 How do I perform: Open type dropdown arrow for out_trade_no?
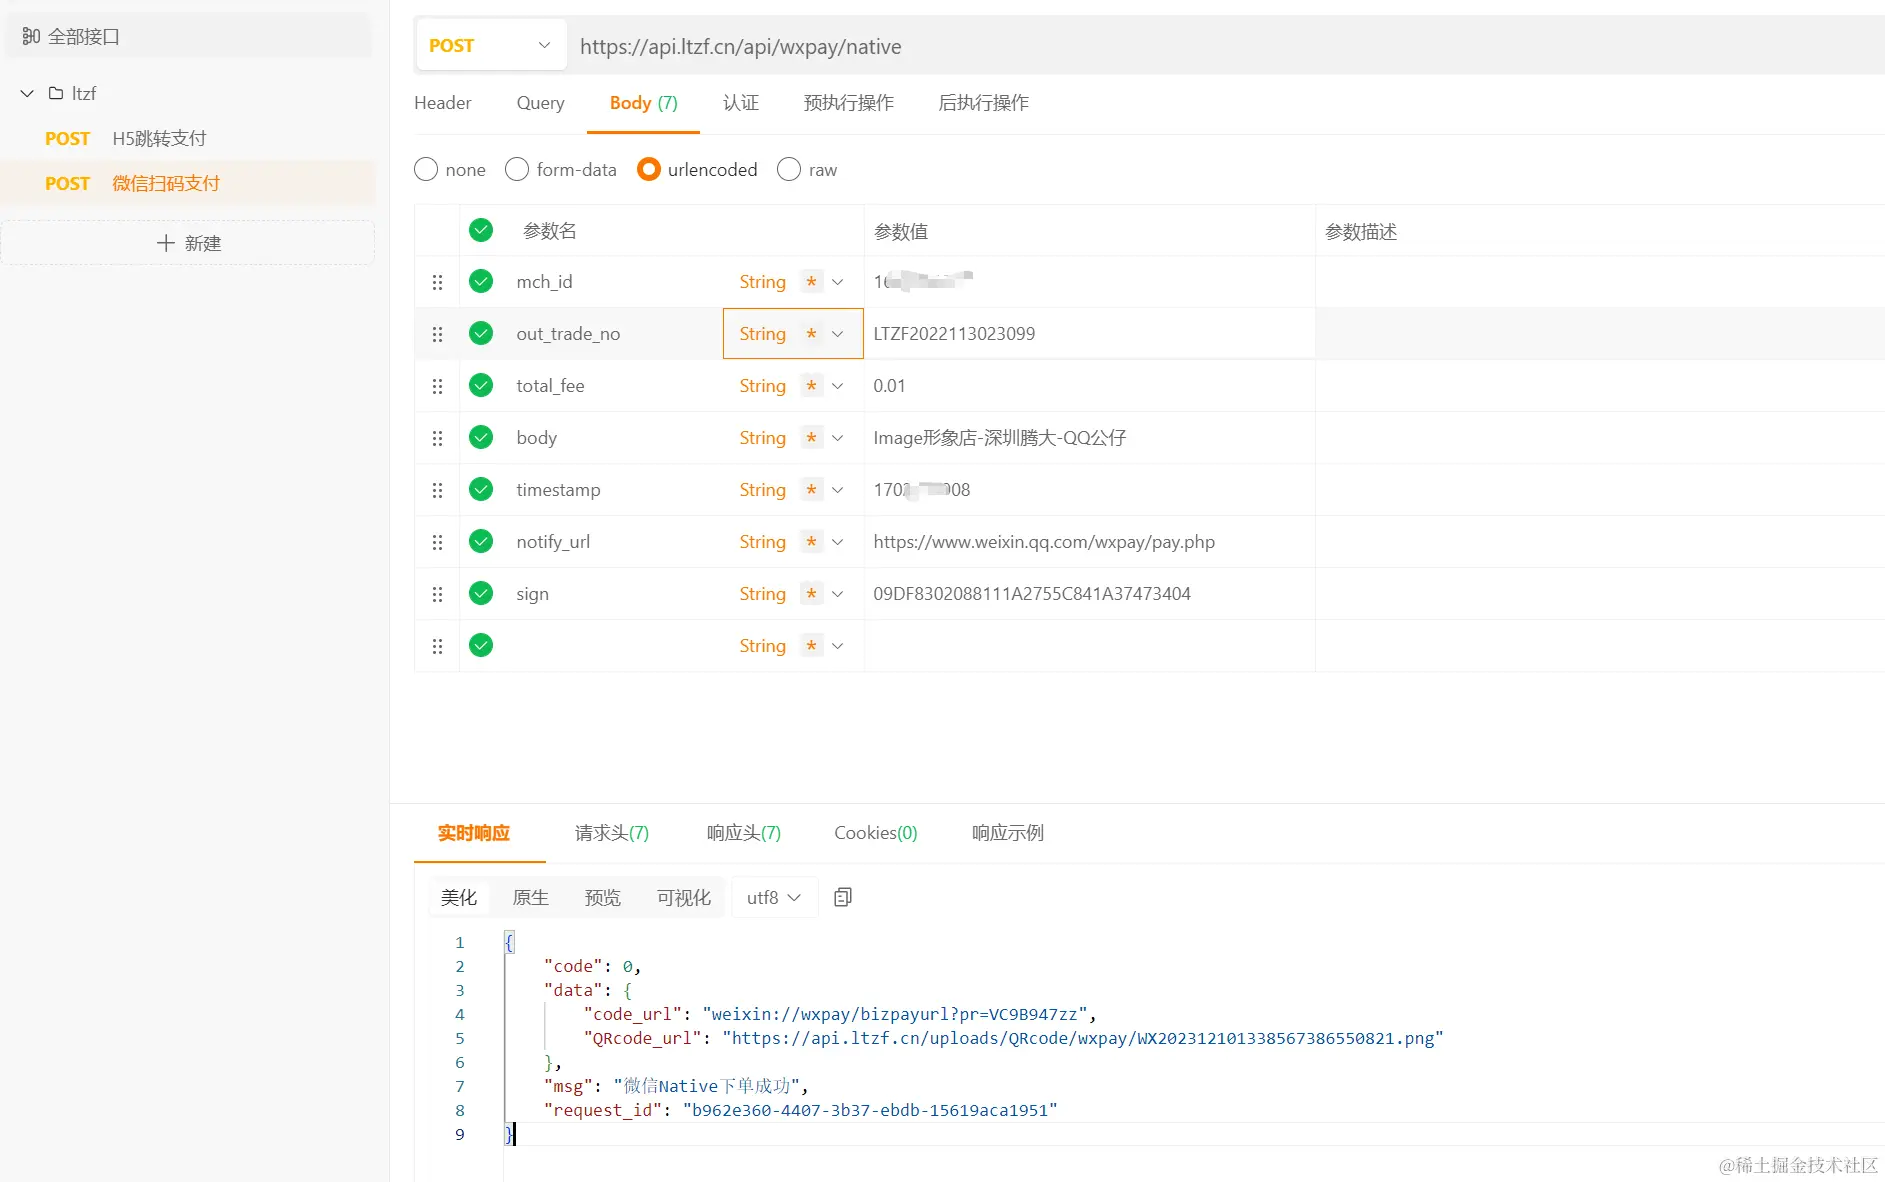(x=838, y=334)
